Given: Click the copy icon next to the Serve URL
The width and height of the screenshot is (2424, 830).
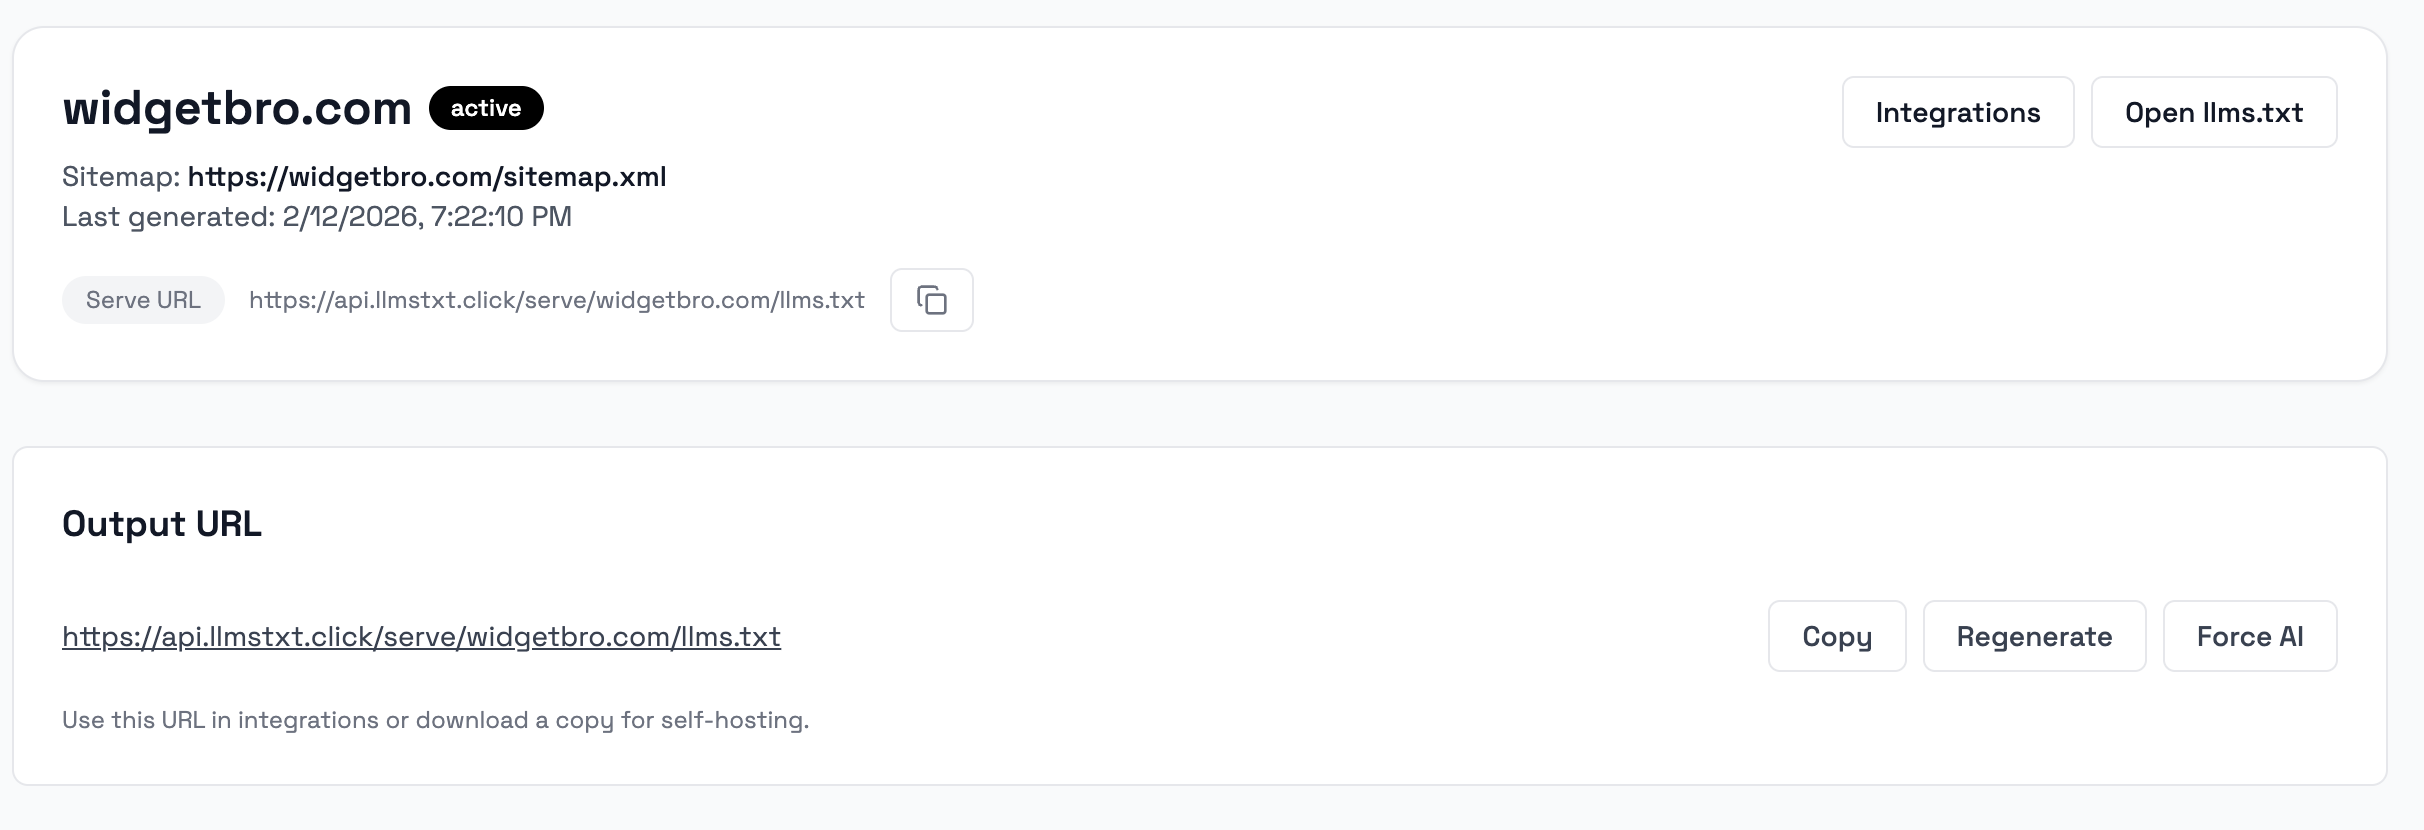Looking at the screenshot, I should [931, 299].
